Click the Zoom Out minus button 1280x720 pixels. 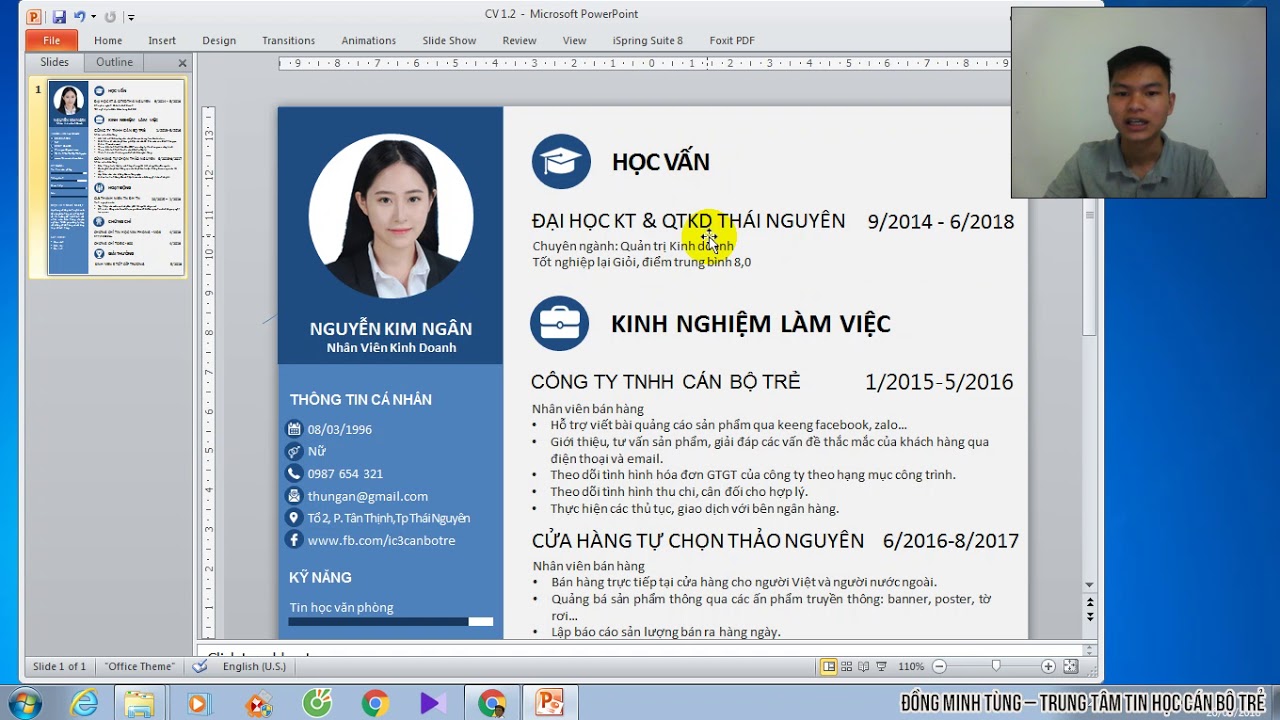tap(939, 666)
